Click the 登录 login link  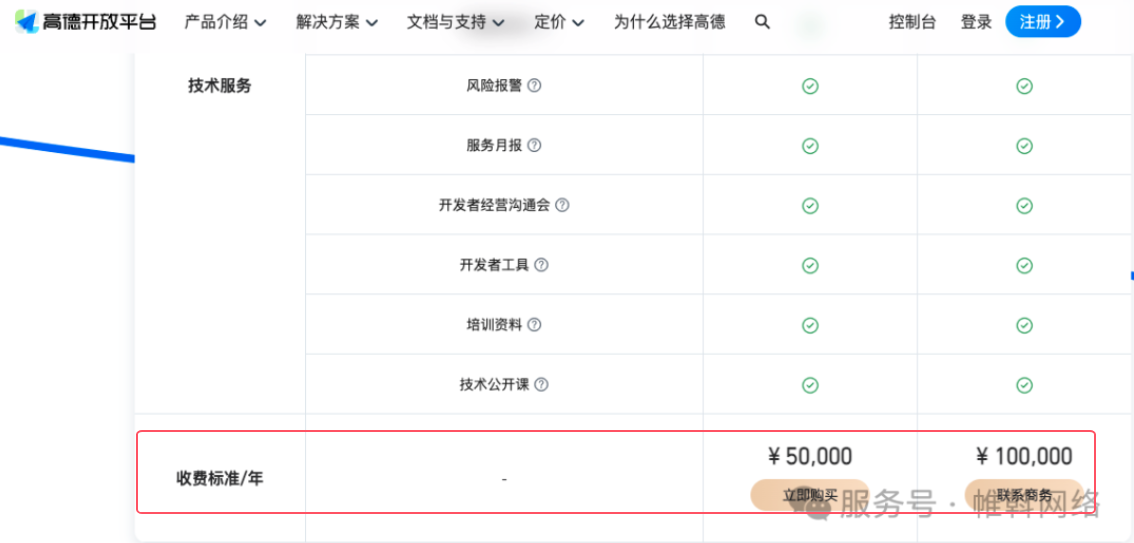tap(976, 22)
